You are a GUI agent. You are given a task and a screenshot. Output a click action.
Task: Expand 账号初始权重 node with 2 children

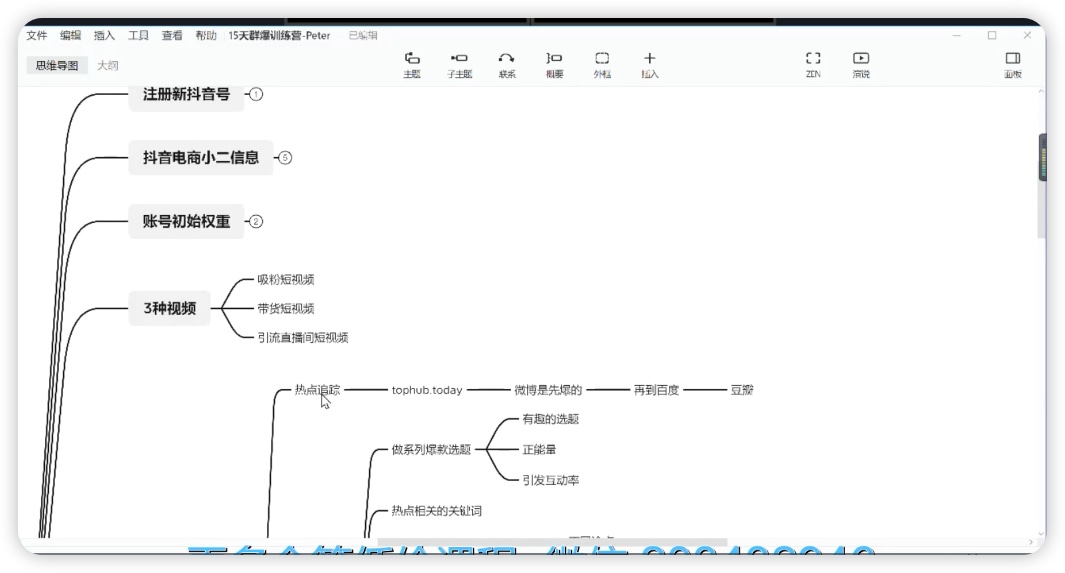(x=255, y=222)
